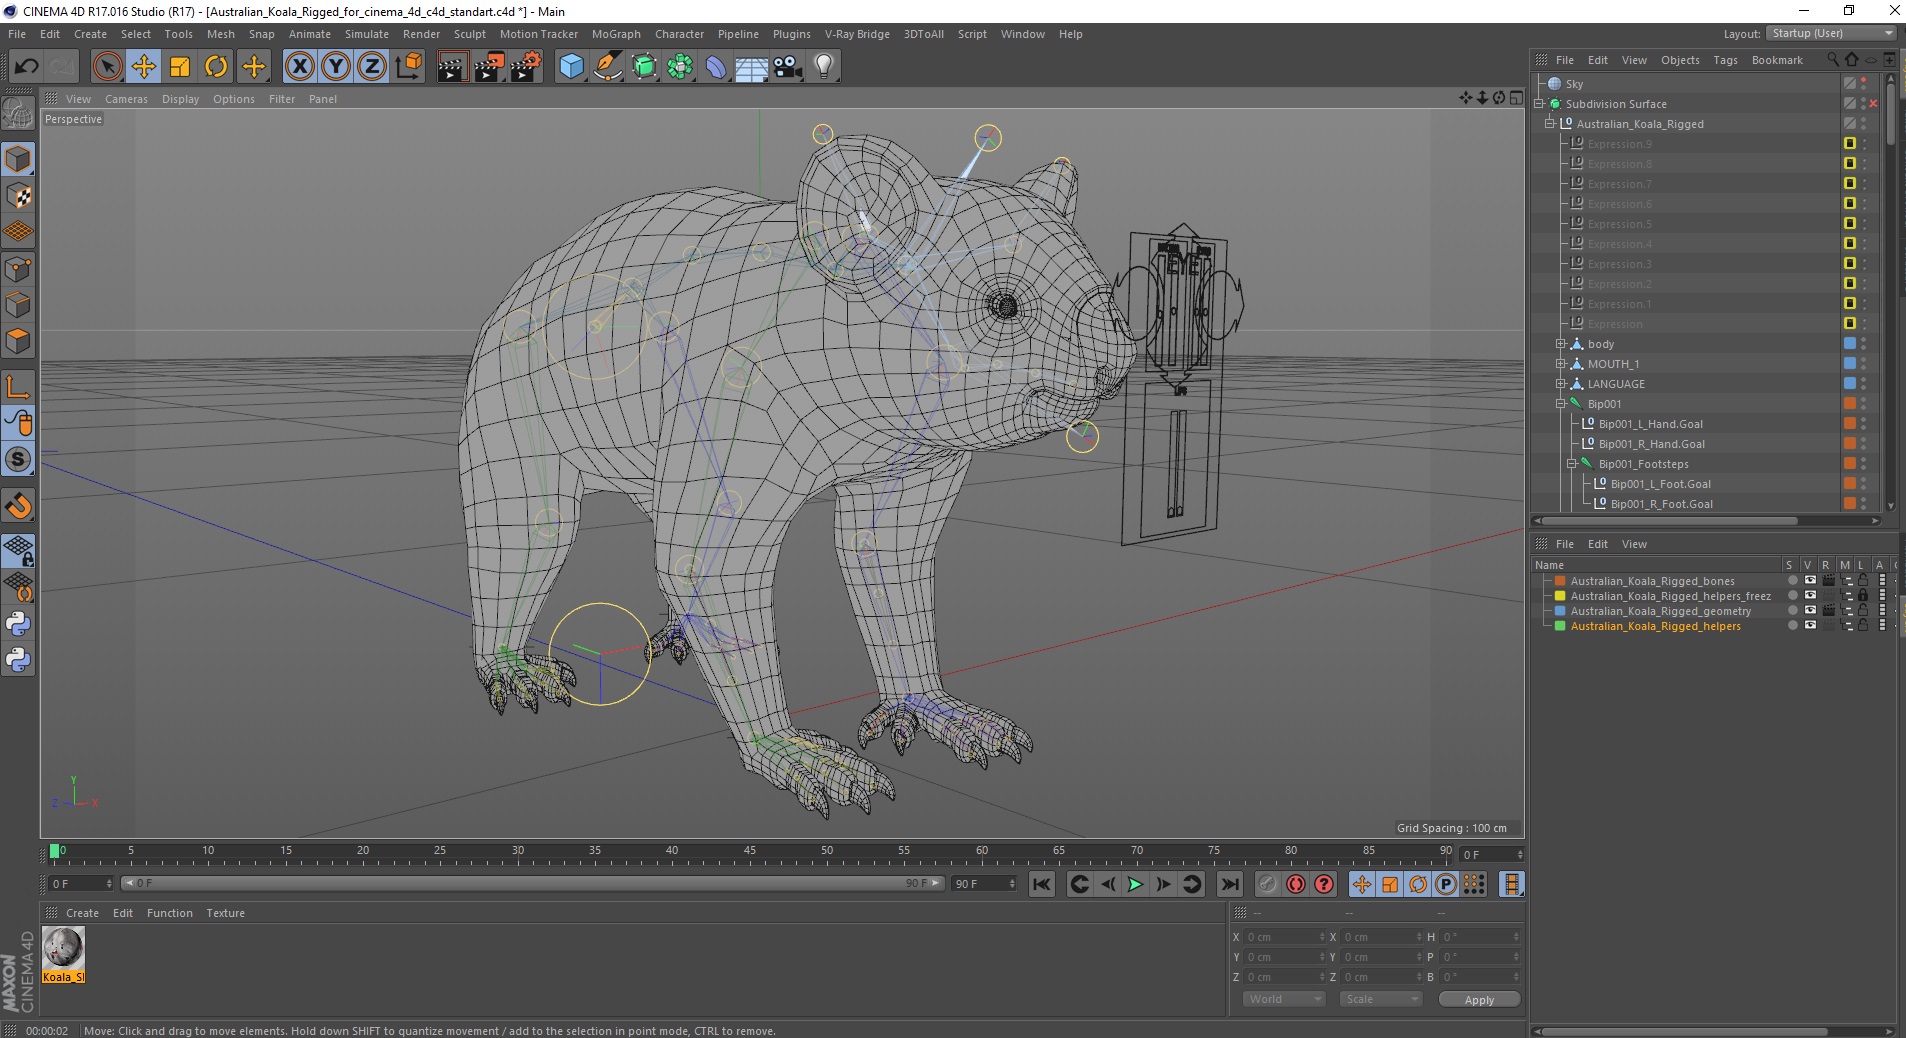Enable Axis mode in left palette
The height and width of the screenshot is (1038, 1906).
click(18, 386)
